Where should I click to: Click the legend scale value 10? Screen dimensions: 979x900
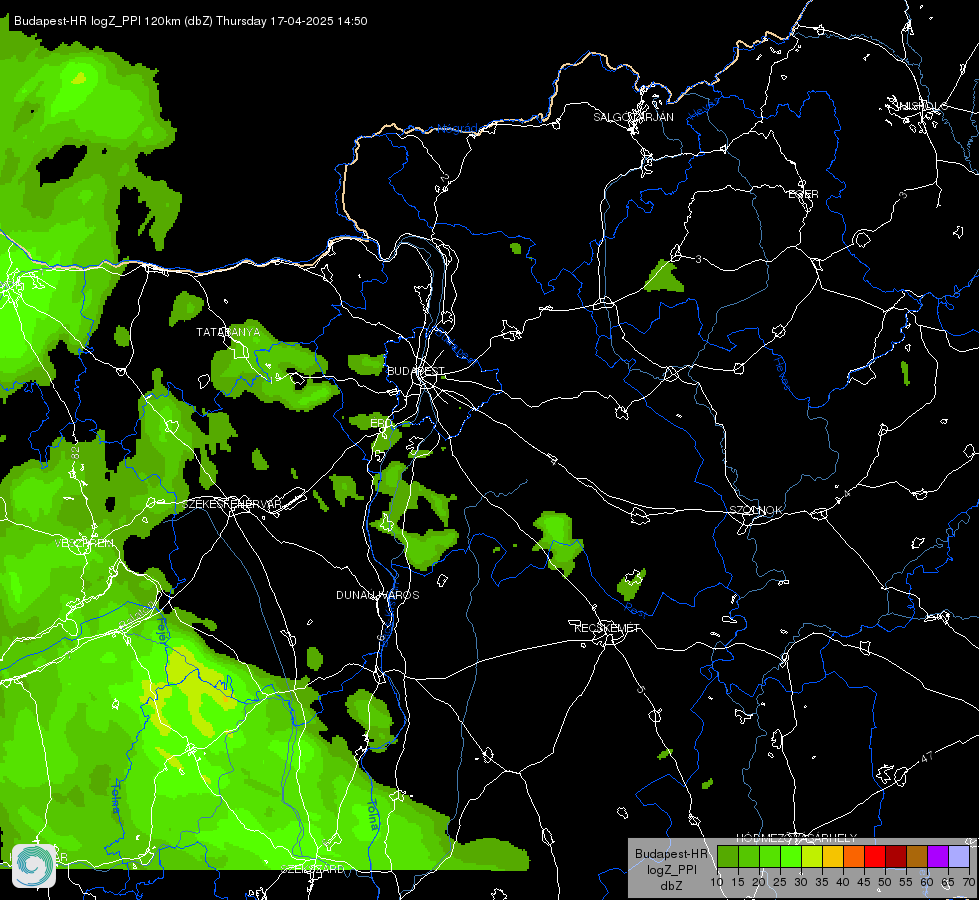click(x=716, y=882)
